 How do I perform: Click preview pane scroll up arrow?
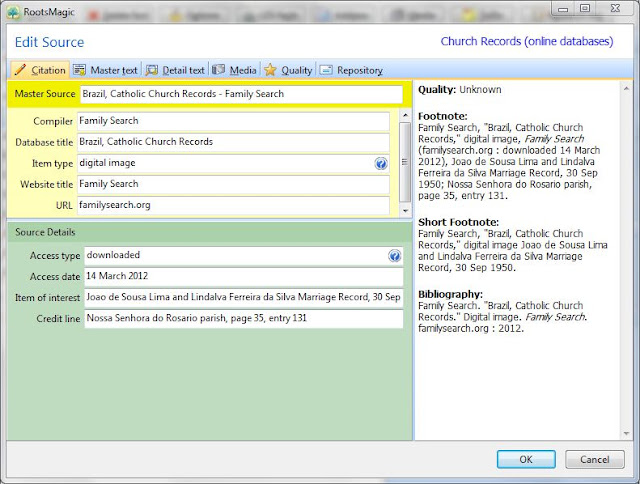(626, 89)
